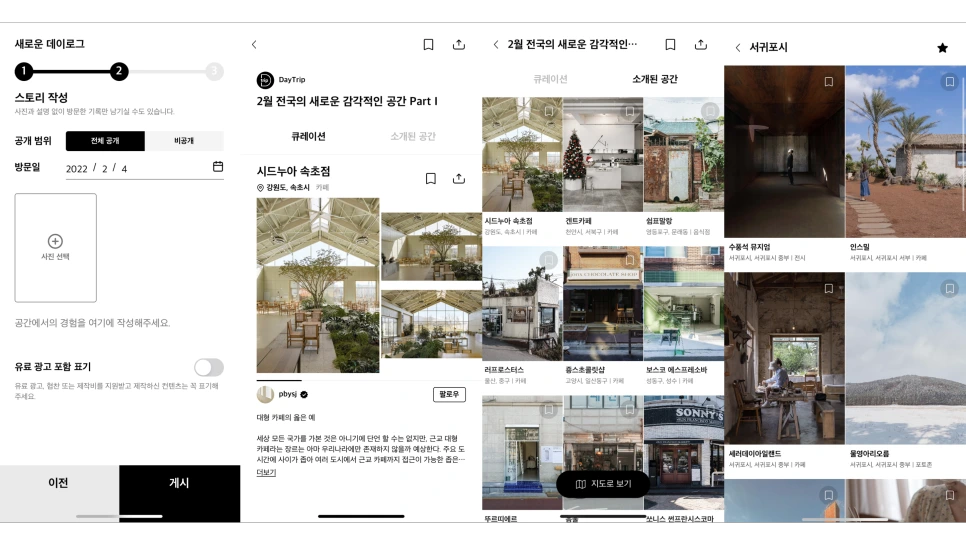This screenshot has width=966, height=543.
Task: Share the 시드누아 속초점 curation card
Action: tap(458, 179)
